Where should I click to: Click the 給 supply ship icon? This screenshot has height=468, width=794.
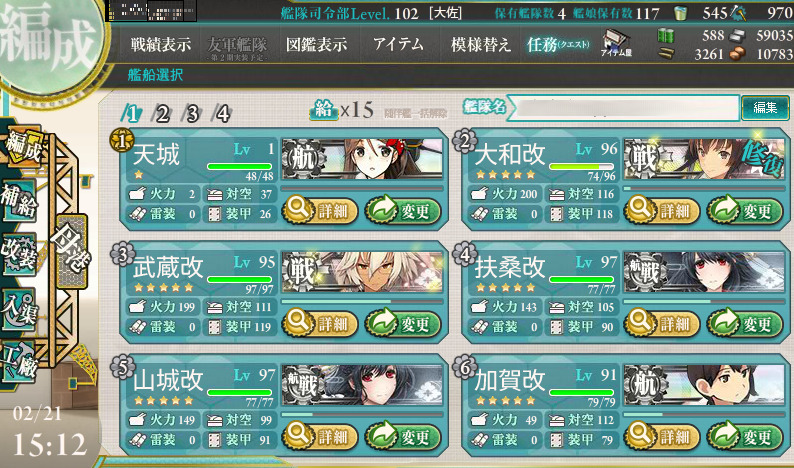coord(324,110)
